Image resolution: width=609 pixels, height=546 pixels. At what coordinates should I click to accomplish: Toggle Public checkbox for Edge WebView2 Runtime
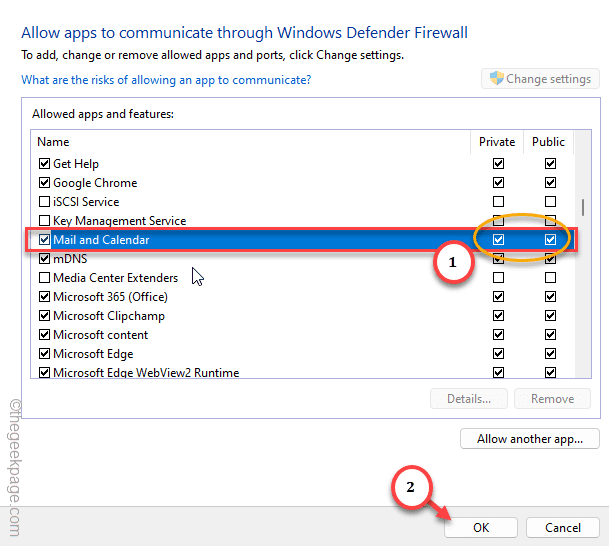pyautogui.click(x=550, y=372)
